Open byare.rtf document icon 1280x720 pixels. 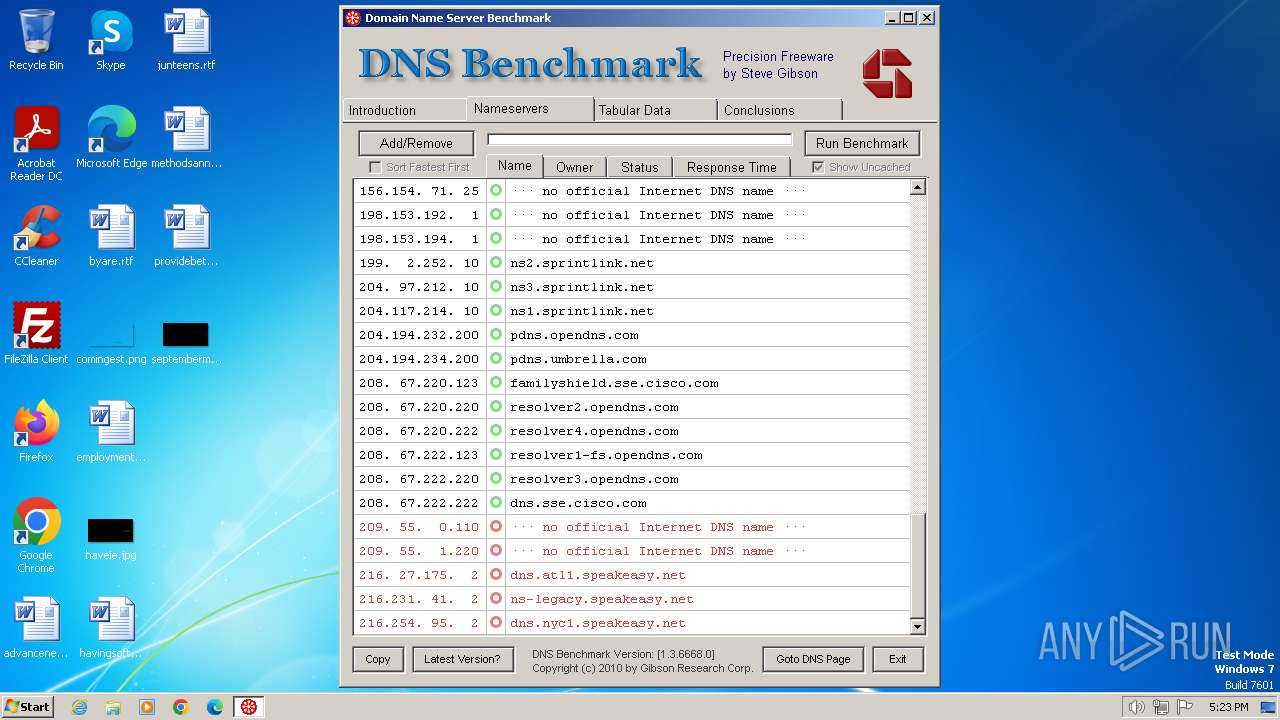(x=111, y=237)
